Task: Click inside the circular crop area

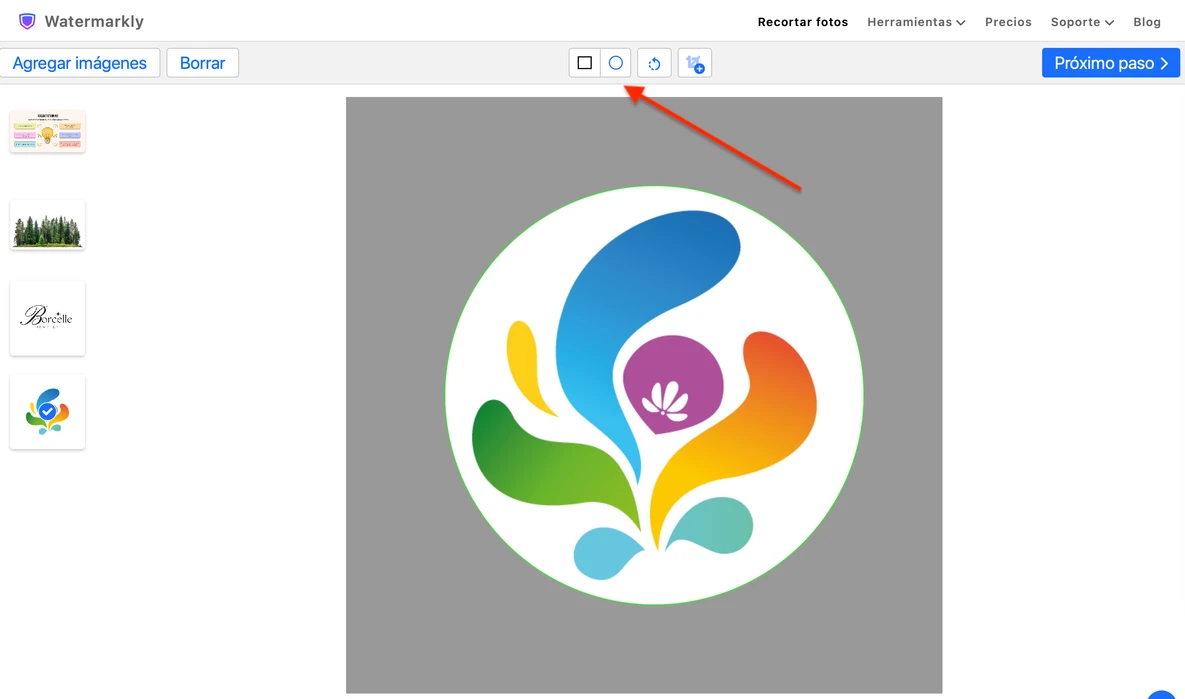Action: 654,395
